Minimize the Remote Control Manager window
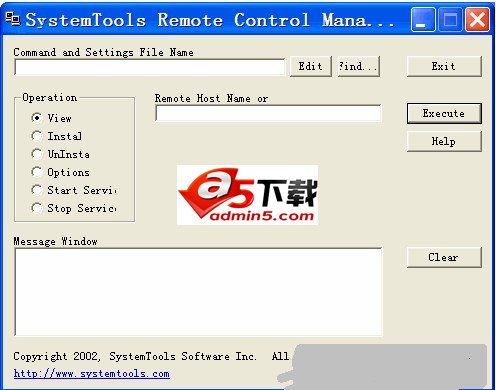The height and width of the screenshot is (390, 496). [x=423, y=20]
